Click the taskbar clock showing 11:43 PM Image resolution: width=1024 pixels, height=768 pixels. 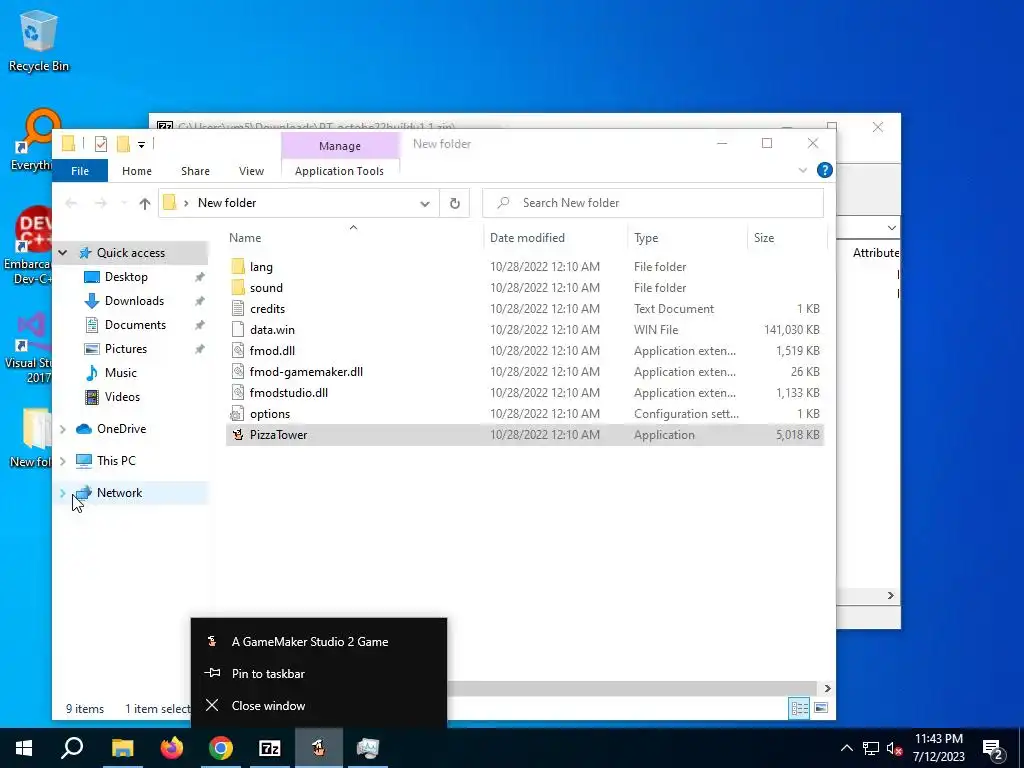click(x=938, y=748)
